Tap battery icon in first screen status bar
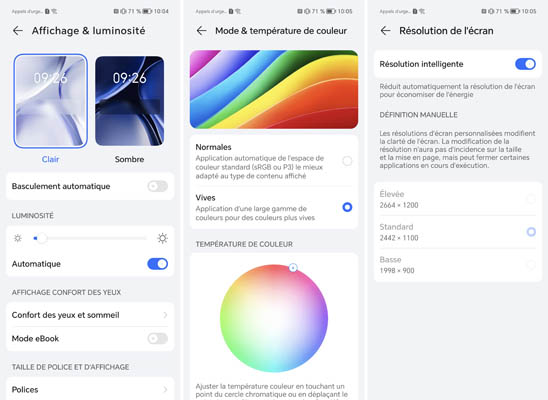Viewport: 548px width, 400px height. coord(147,11)
